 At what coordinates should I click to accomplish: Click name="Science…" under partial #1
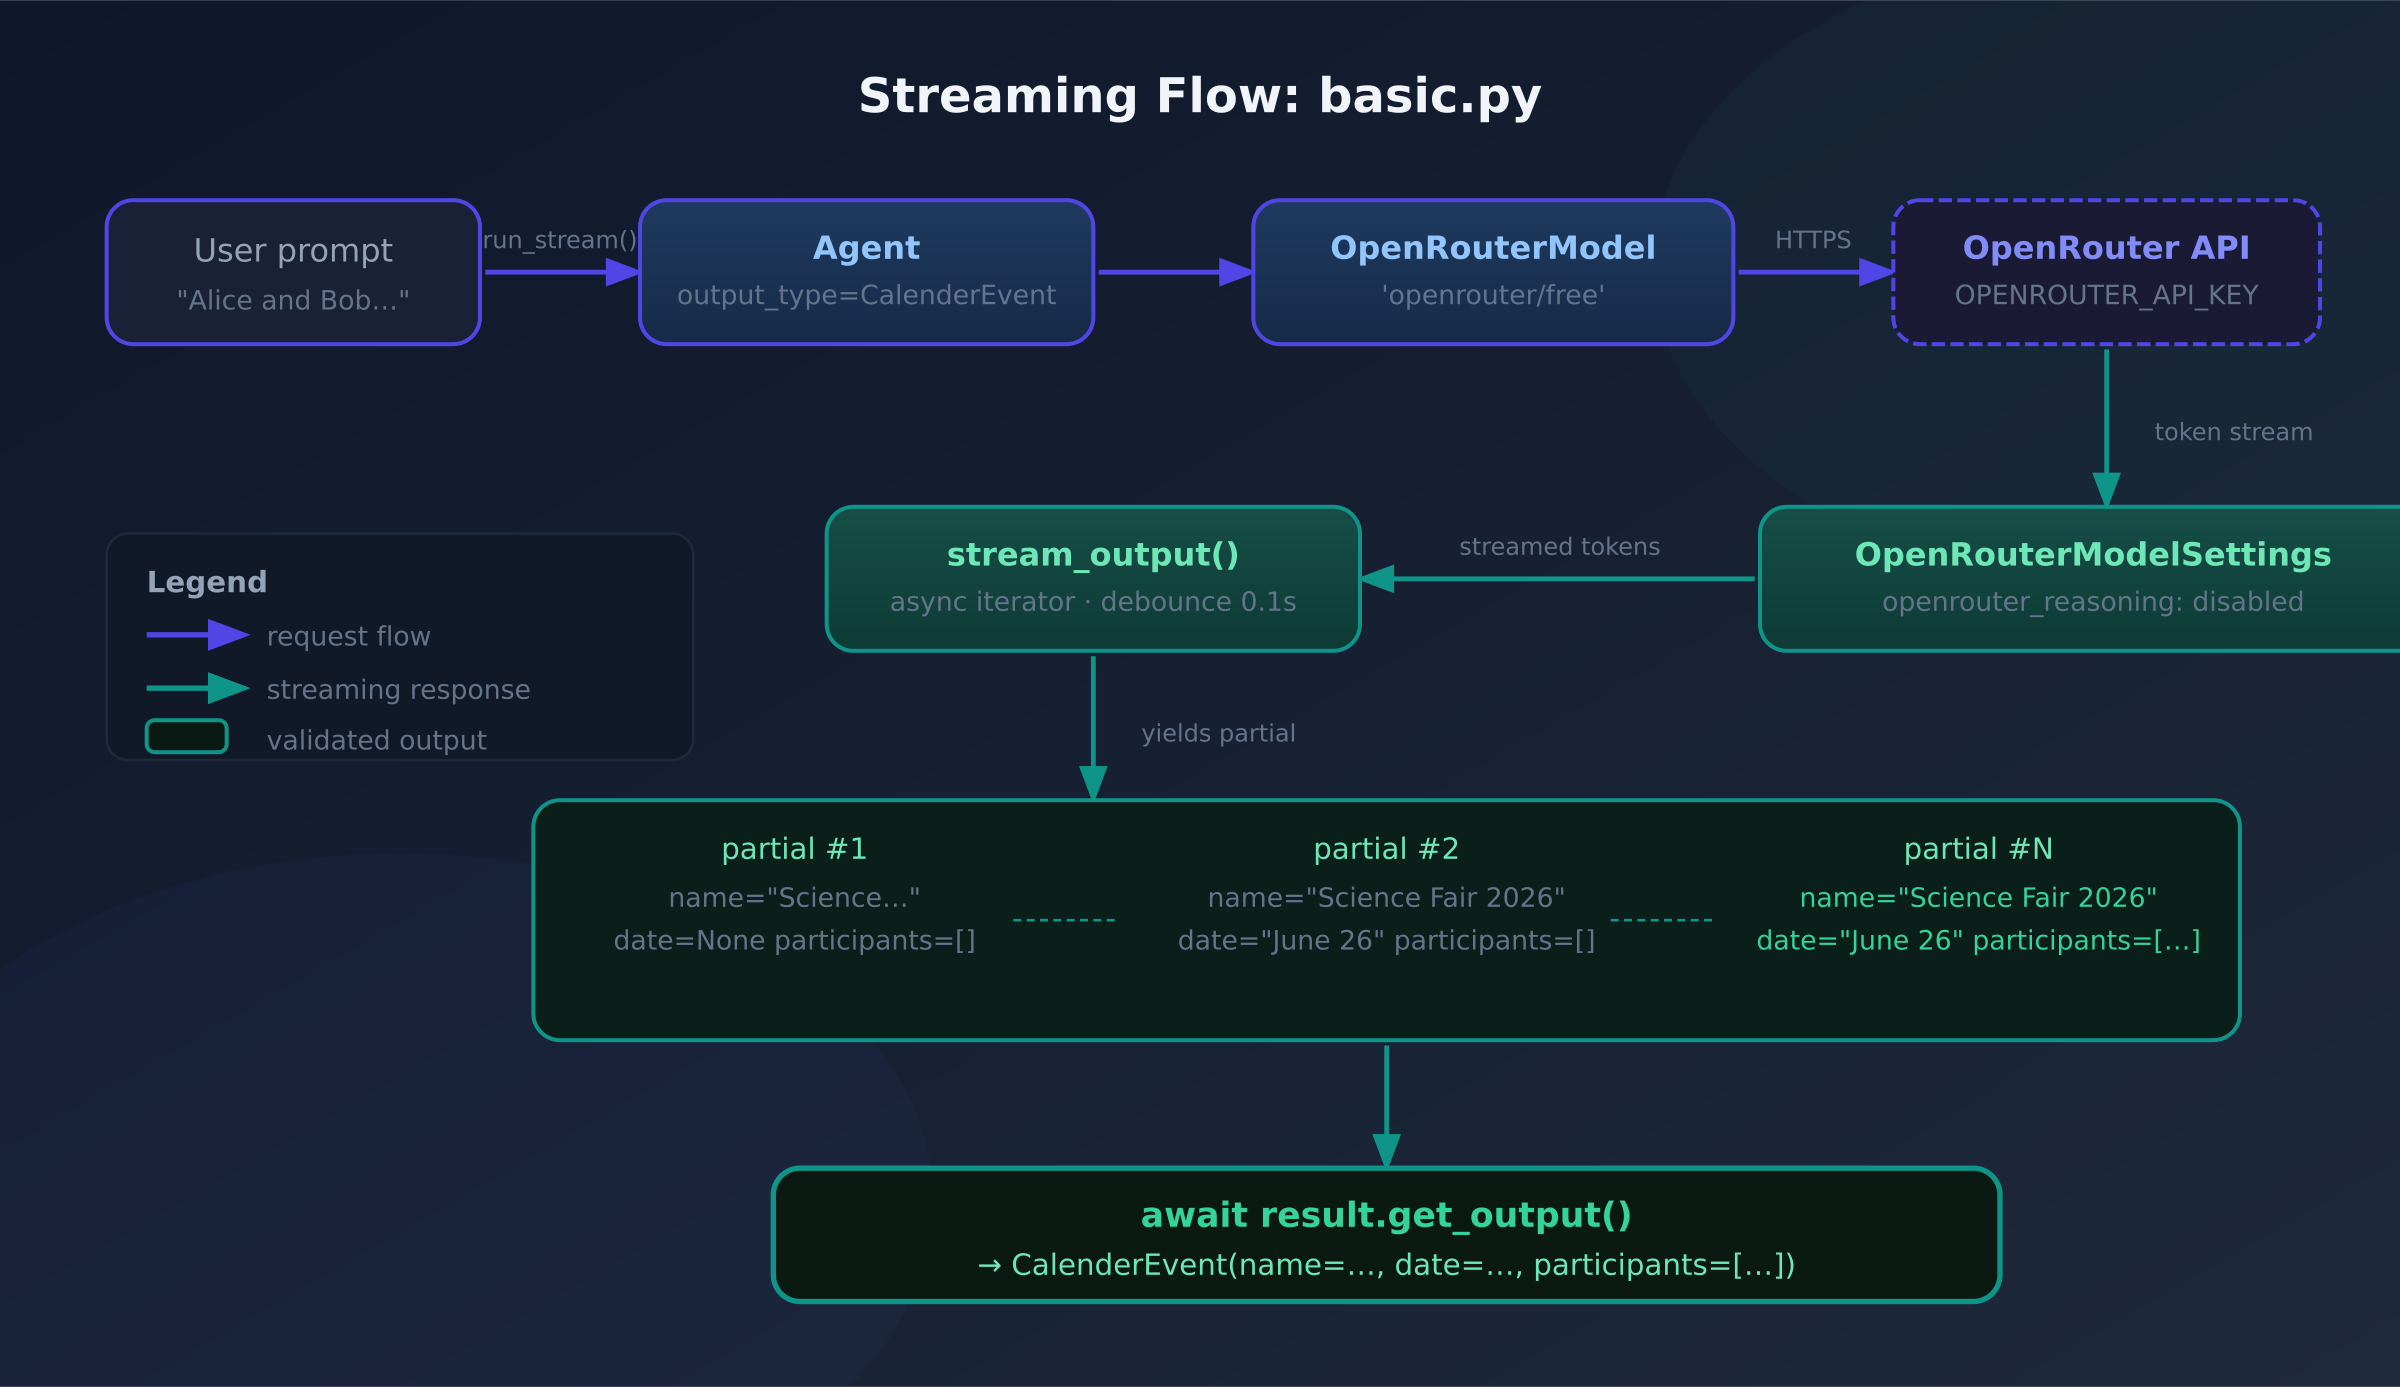(795, 898)
